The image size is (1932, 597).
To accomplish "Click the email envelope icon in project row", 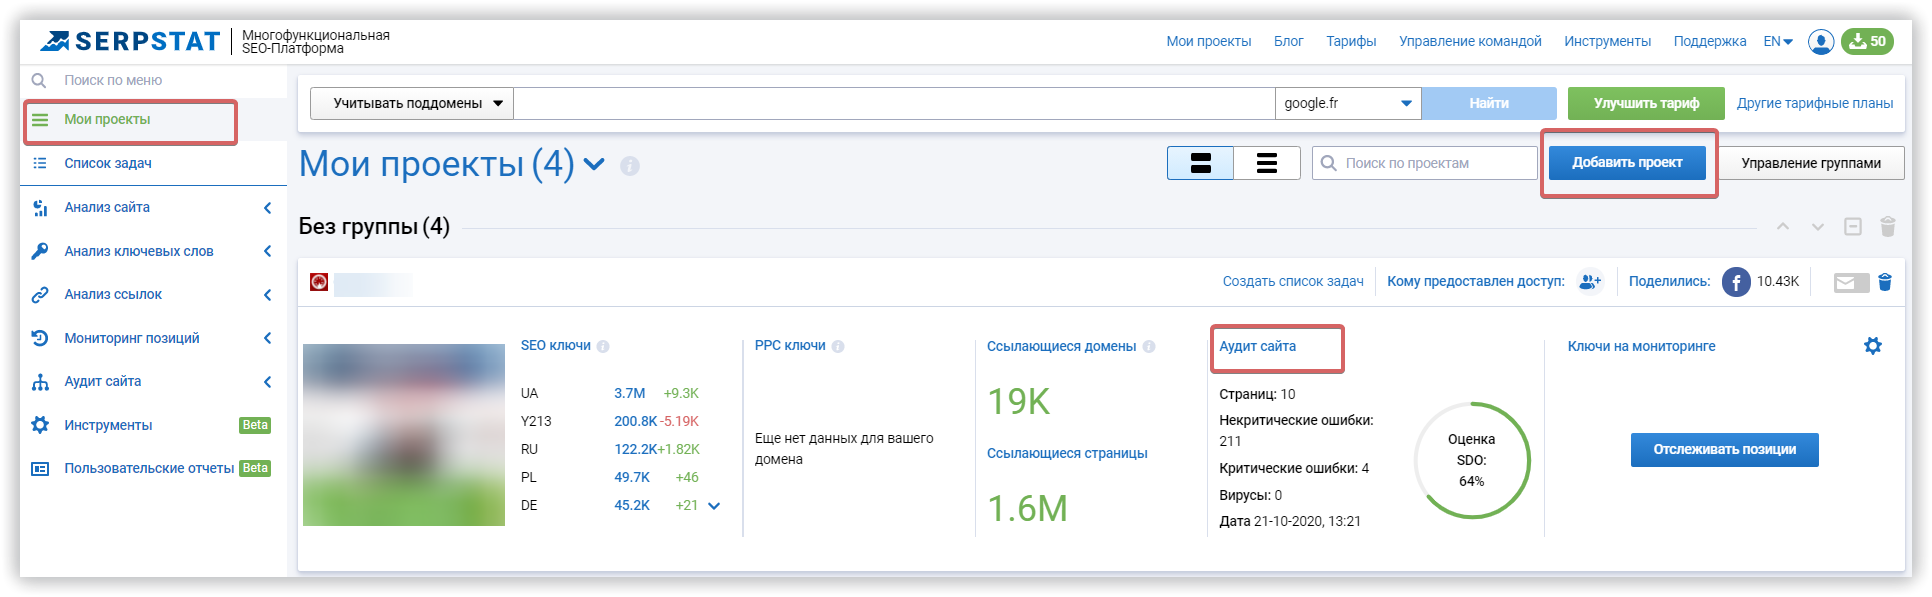I will point(1851,283).
